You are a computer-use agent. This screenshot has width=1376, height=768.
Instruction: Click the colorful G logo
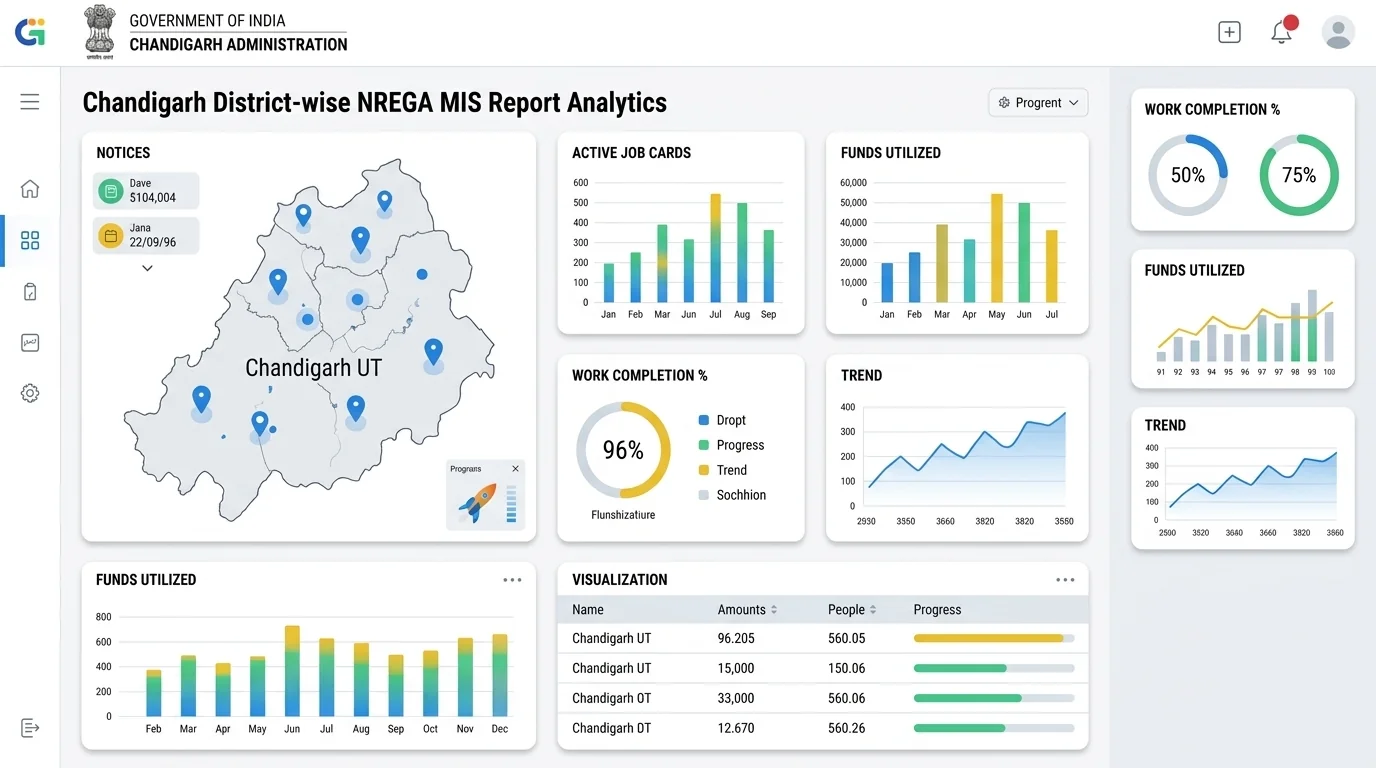tap(30, 32)
